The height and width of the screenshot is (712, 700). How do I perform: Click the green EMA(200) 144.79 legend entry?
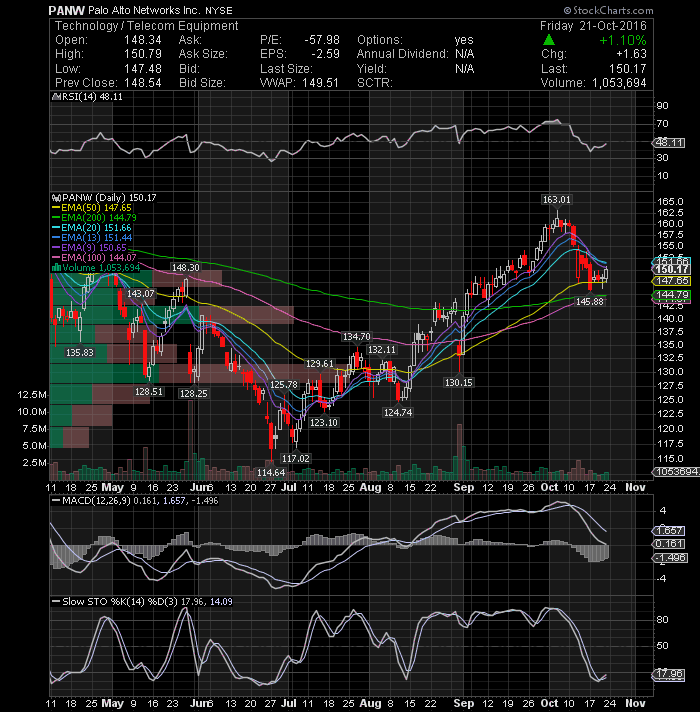tap(94, 218)
